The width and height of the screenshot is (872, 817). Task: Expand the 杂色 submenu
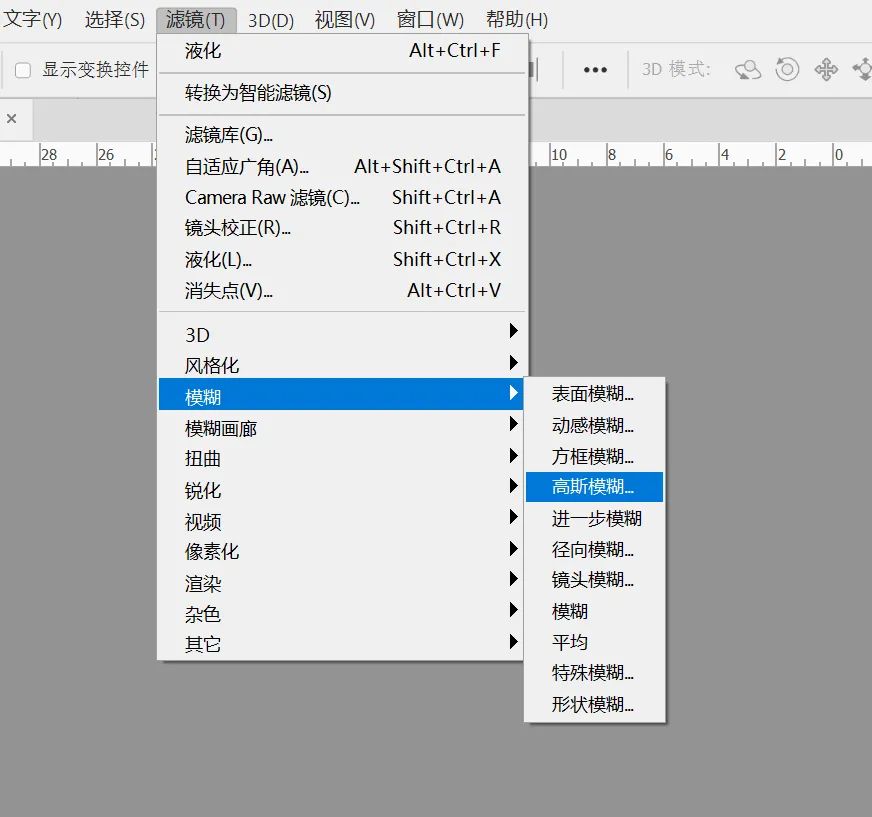[x=341, y=614]
